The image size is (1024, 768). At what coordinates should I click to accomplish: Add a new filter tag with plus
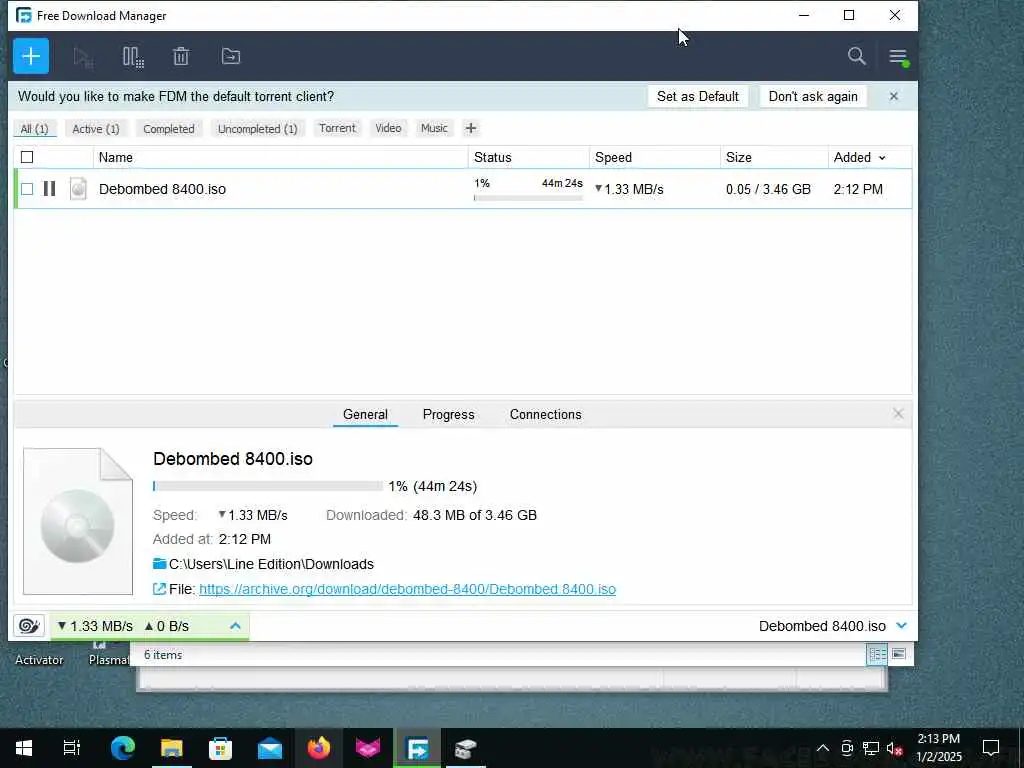tap(471, 128)
